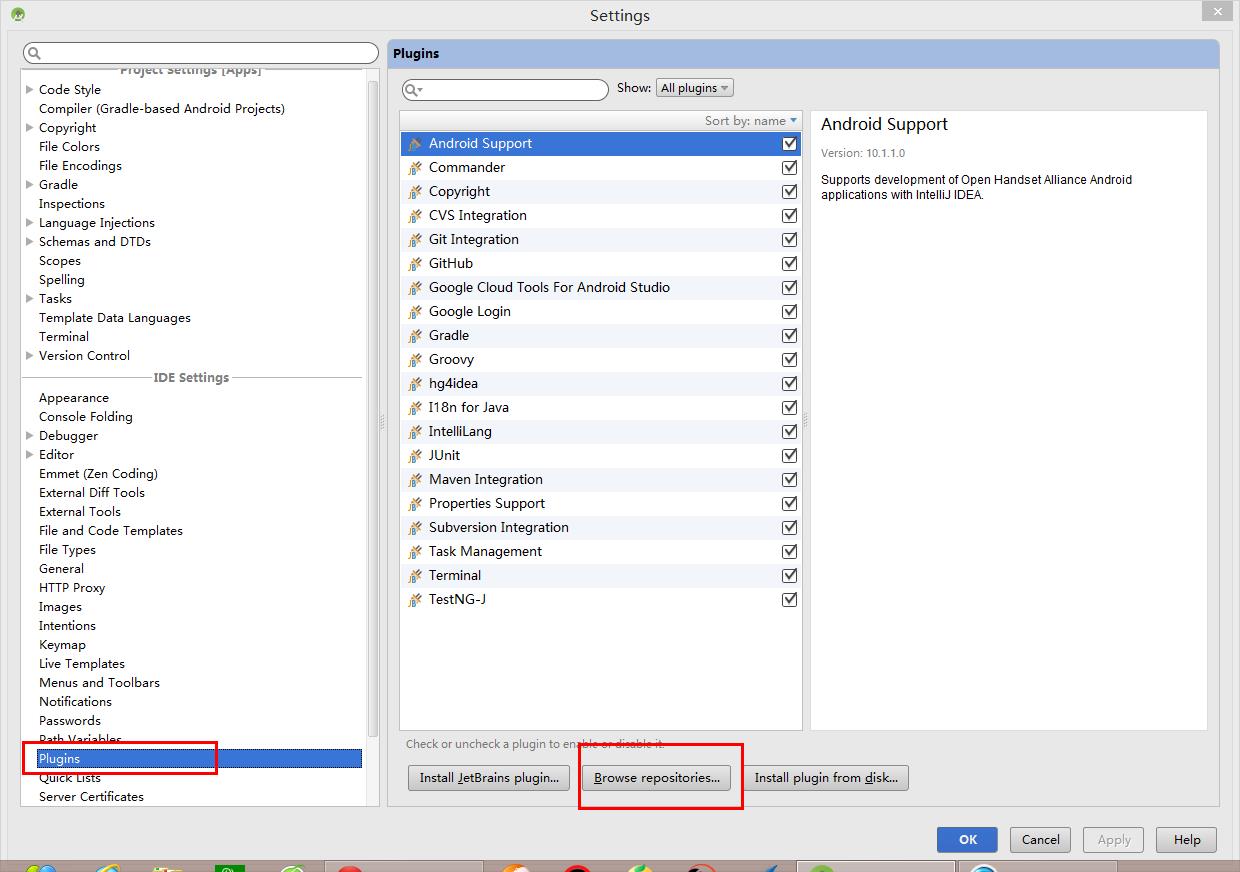Expand the Gradle settings node

pos(30,184)
